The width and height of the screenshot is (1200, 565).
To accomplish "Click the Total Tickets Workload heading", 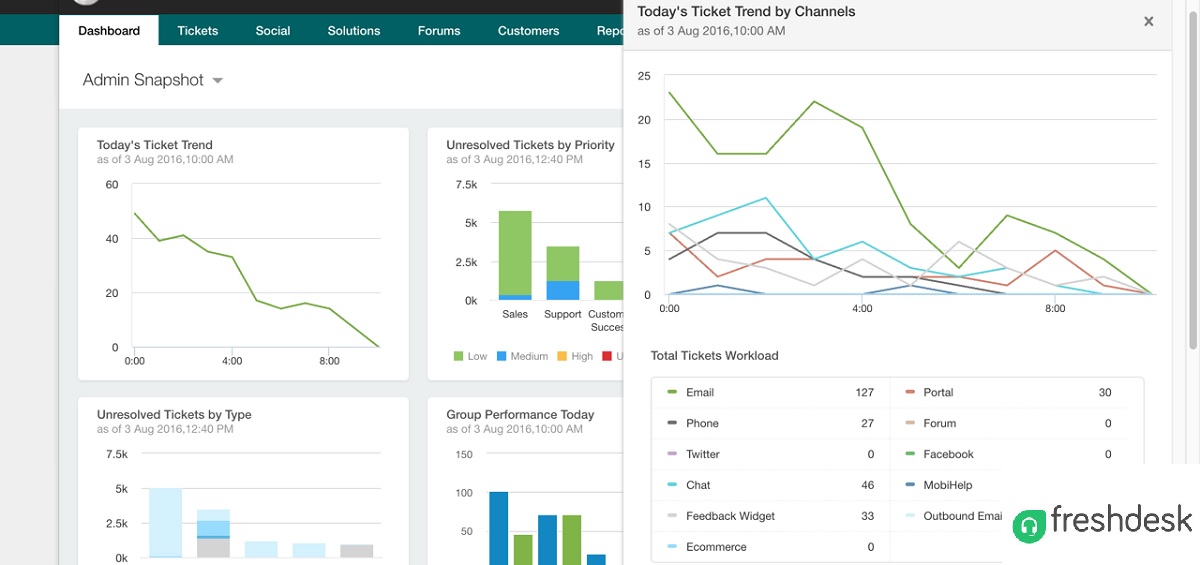I will (714, 355).
